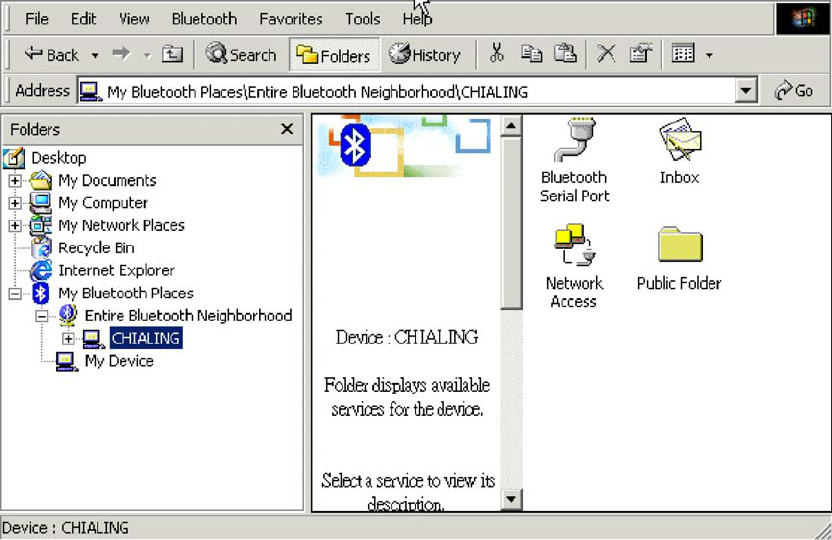Image resolution: width=832 pixels, height=540 pixels.
Task: Open the Public Folder icon
Action: click(679, 259)
